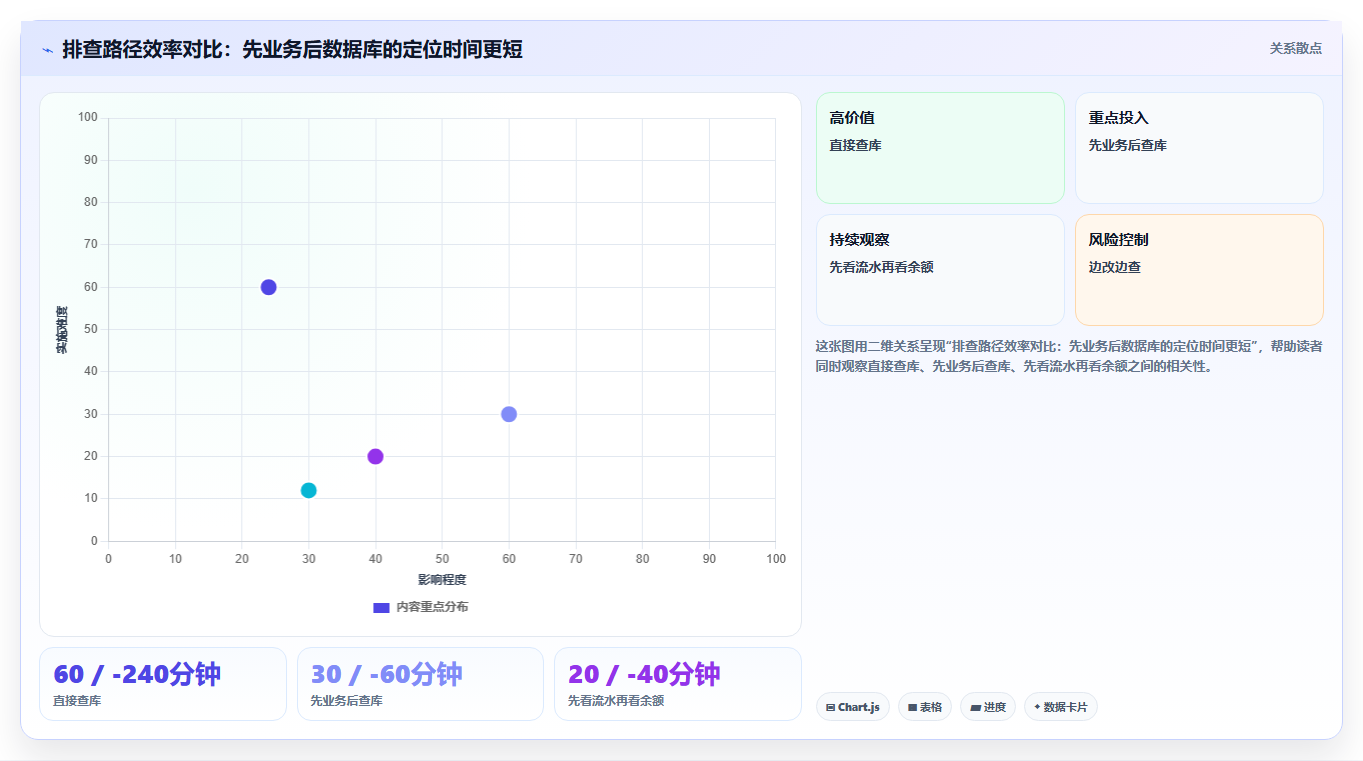The image size is (1363, 761).
Task: Click the 进度 chip icon
Action: pyautogui.click(x=975, y=707)
